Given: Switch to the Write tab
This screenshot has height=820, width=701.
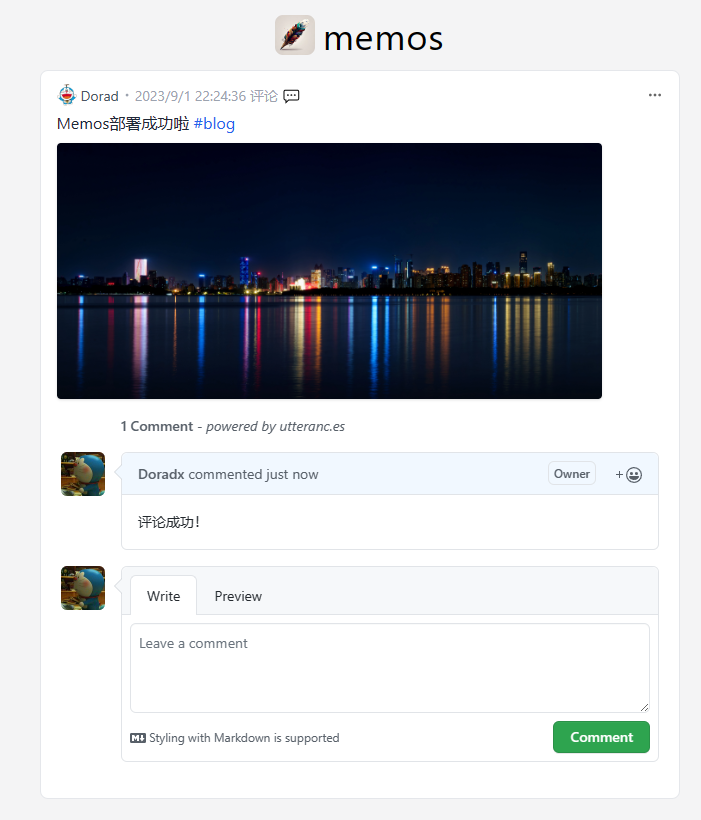Looking at the screenshot, I should pyautogui.click(x=164, y=596).
